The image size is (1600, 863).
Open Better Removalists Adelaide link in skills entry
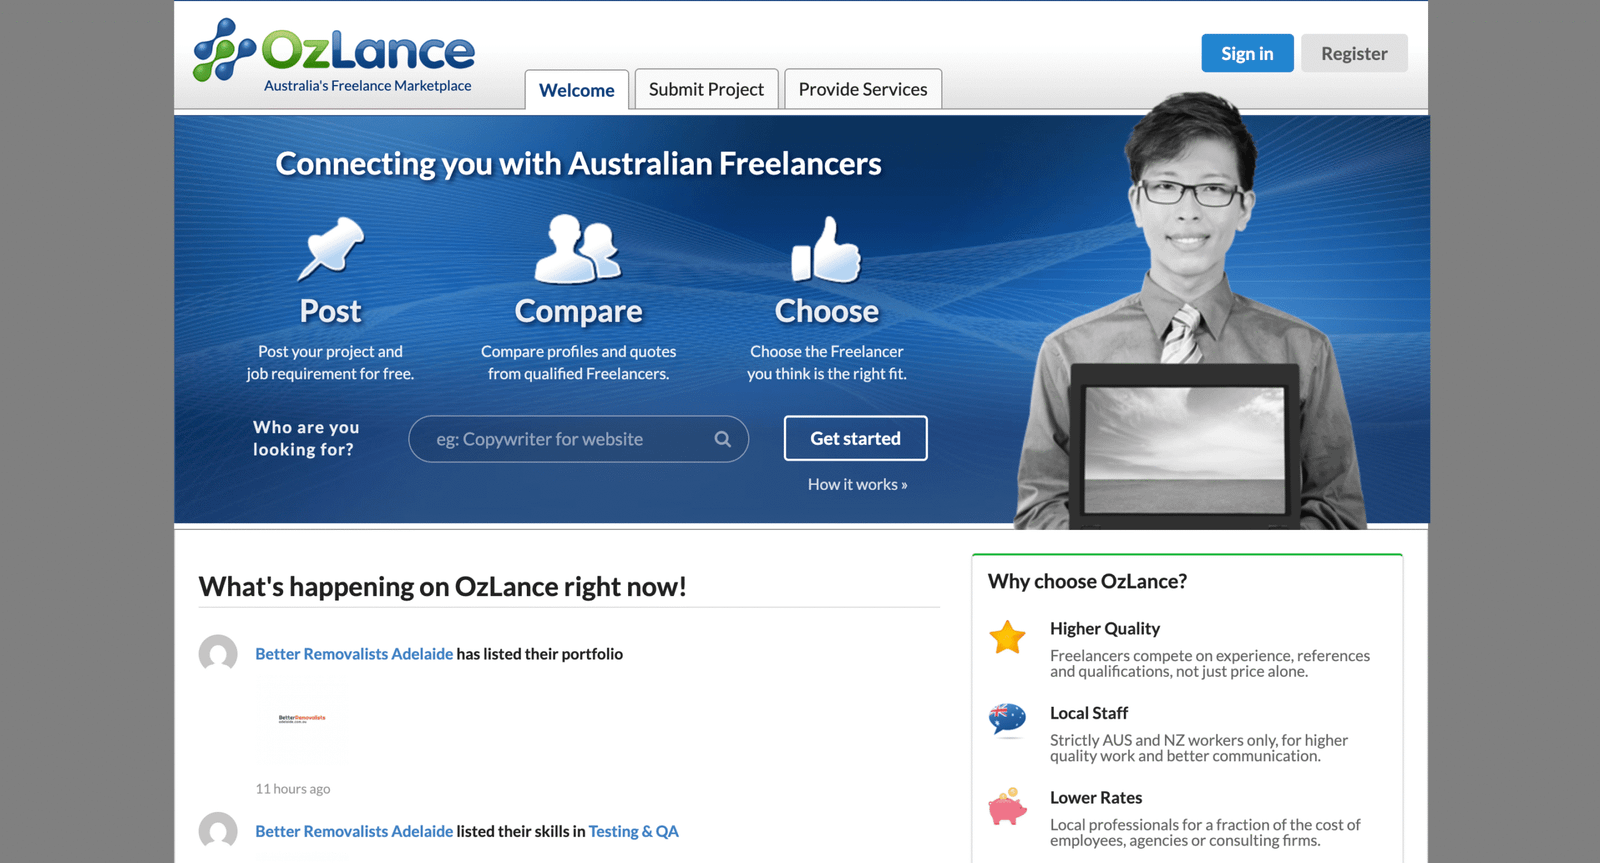coord(354,831)
